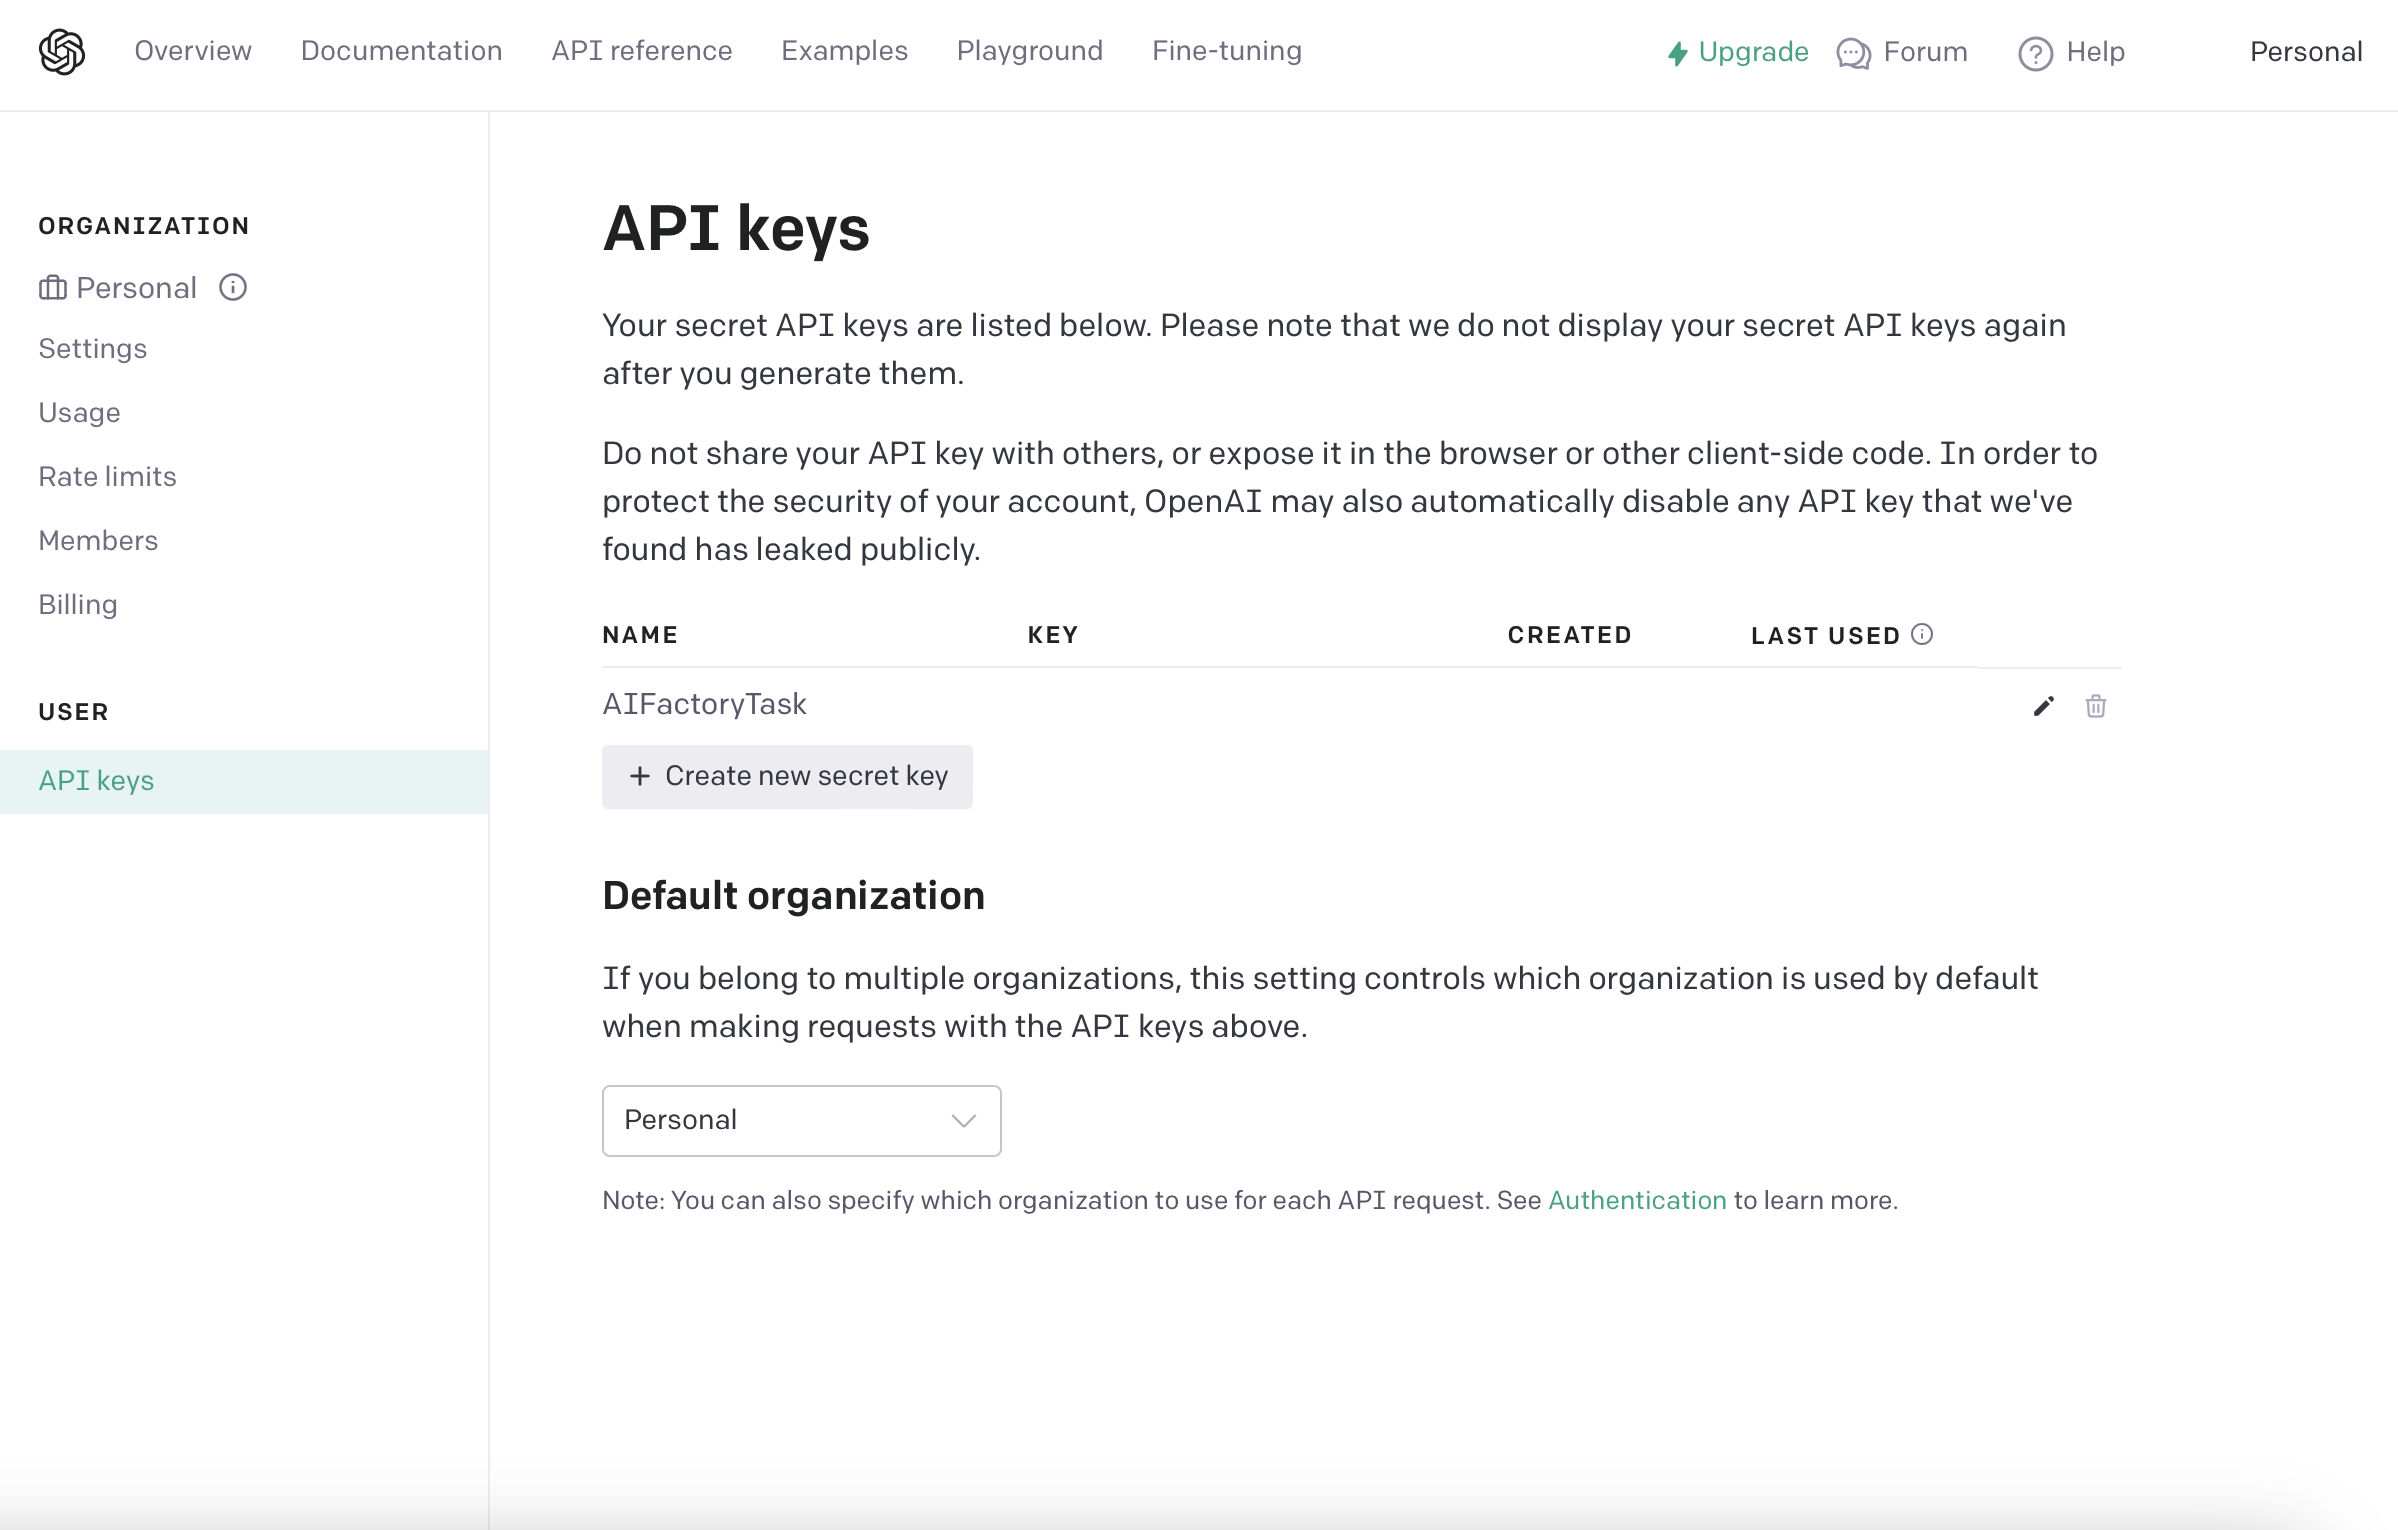
Task: Open Members in the sidebar
Action: (98, 540)
